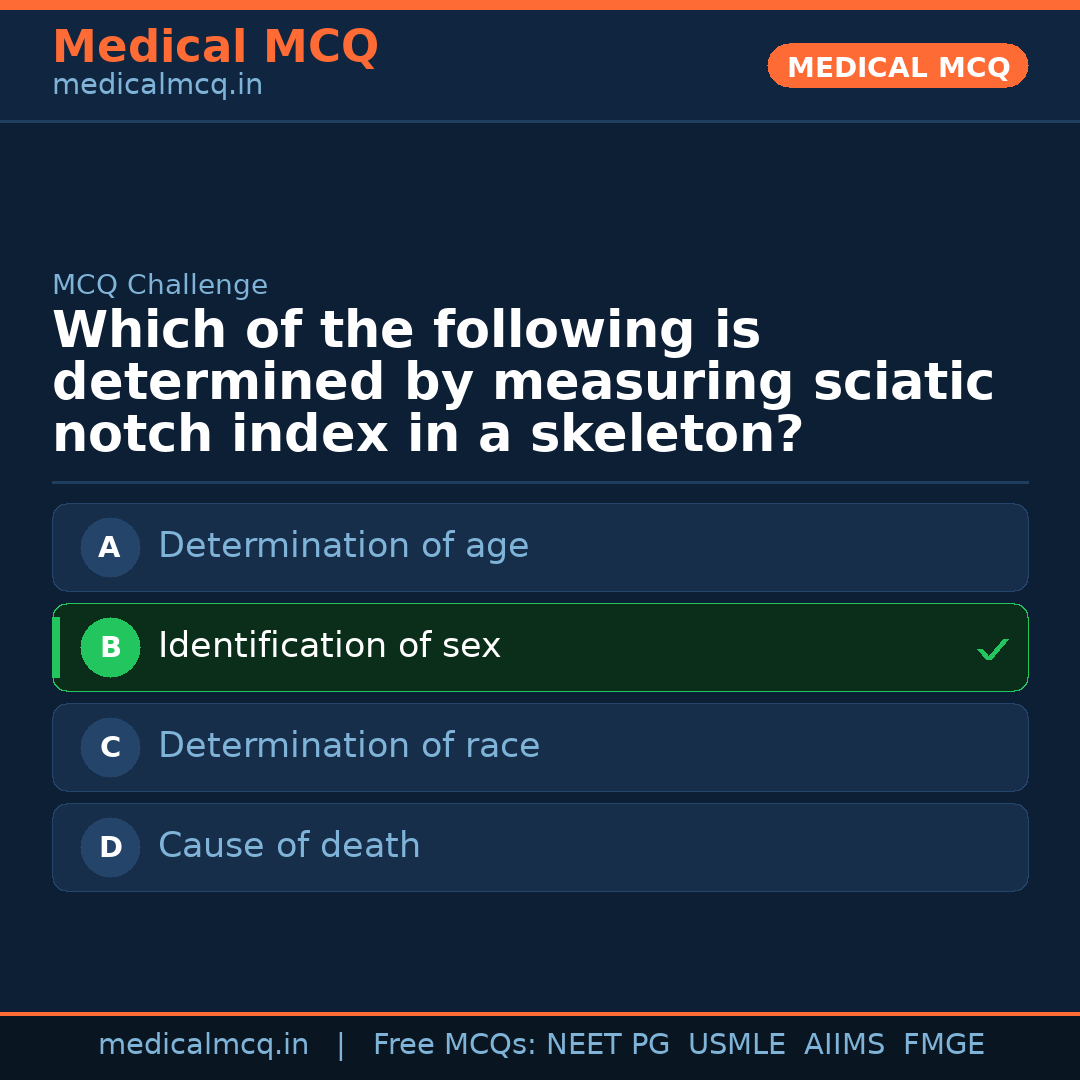Screen dimensions: 1080x1080
Task: Select the circled letter B icon
Action: pos(110,647)
